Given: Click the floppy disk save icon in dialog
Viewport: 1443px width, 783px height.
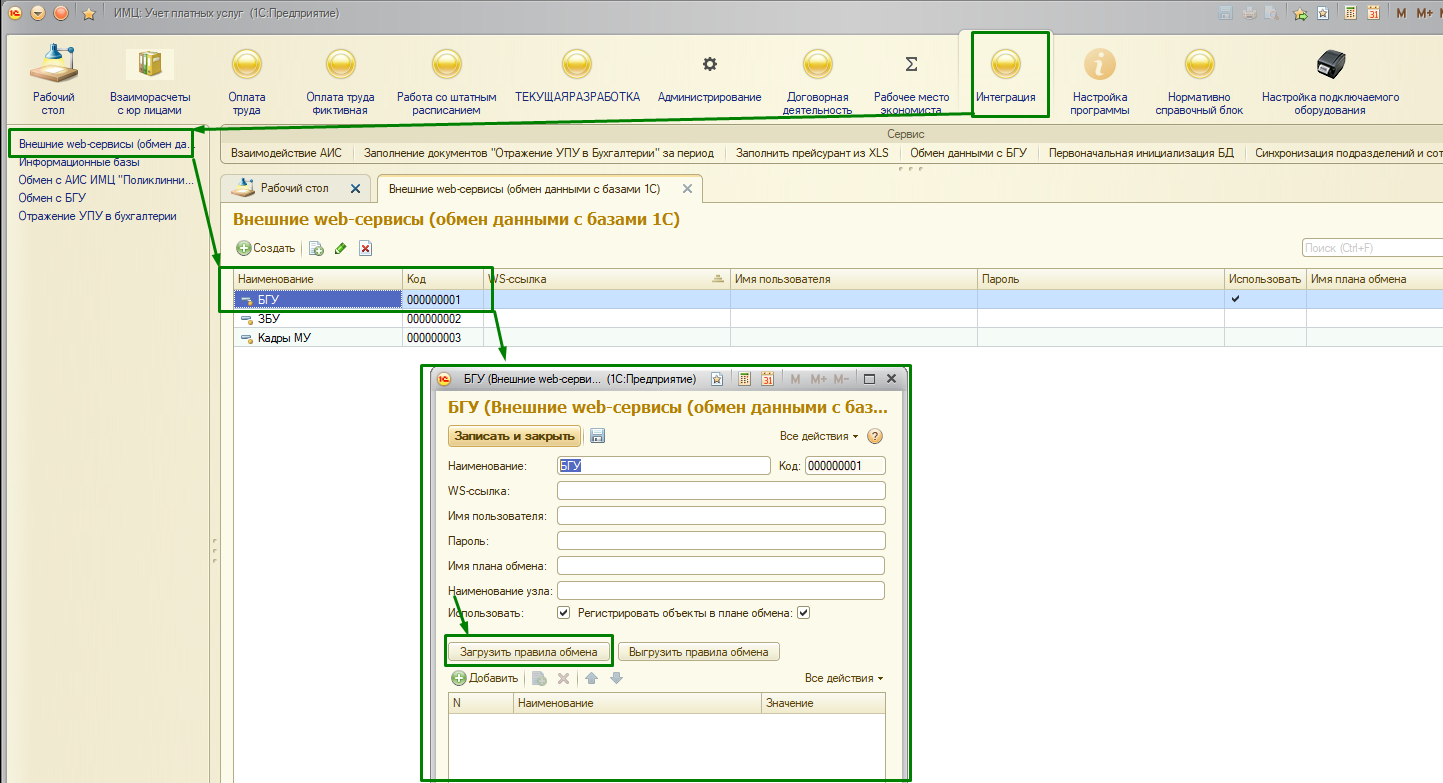Looking at the screenshot, I should point(597,436).
